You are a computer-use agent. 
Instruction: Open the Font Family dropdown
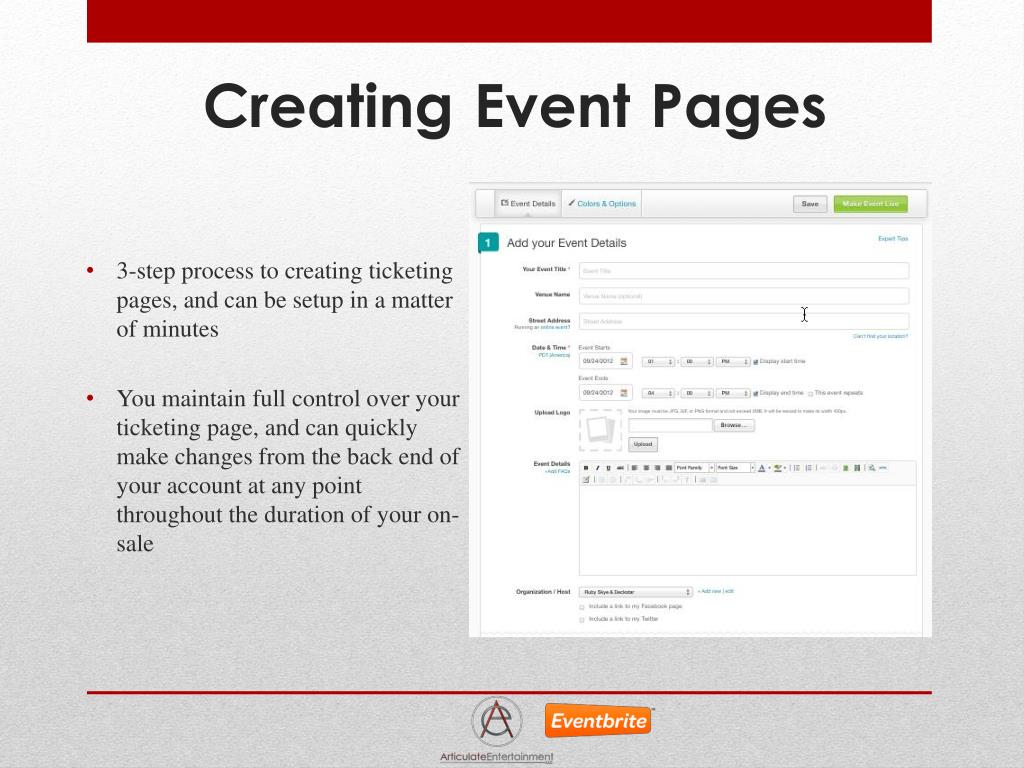[695, 468]
